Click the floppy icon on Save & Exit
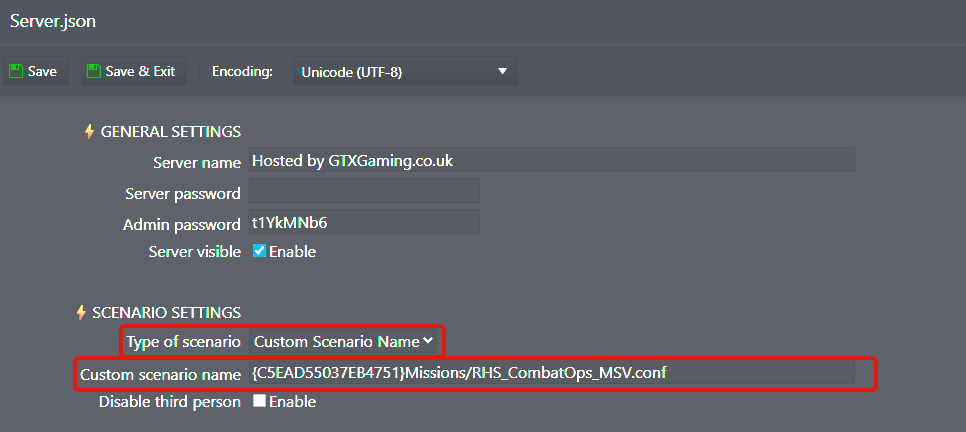 (94, 71)
